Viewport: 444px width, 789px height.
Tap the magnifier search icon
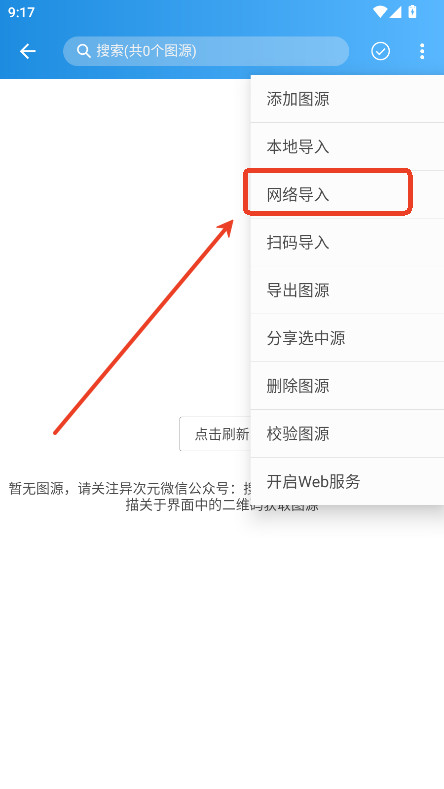click(83, 51)
